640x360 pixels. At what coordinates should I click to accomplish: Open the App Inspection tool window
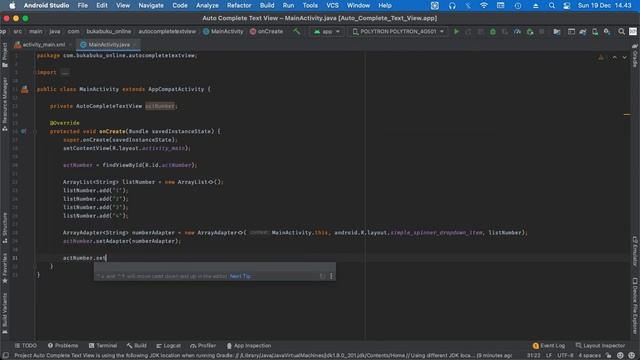click(x=249, y=346)
